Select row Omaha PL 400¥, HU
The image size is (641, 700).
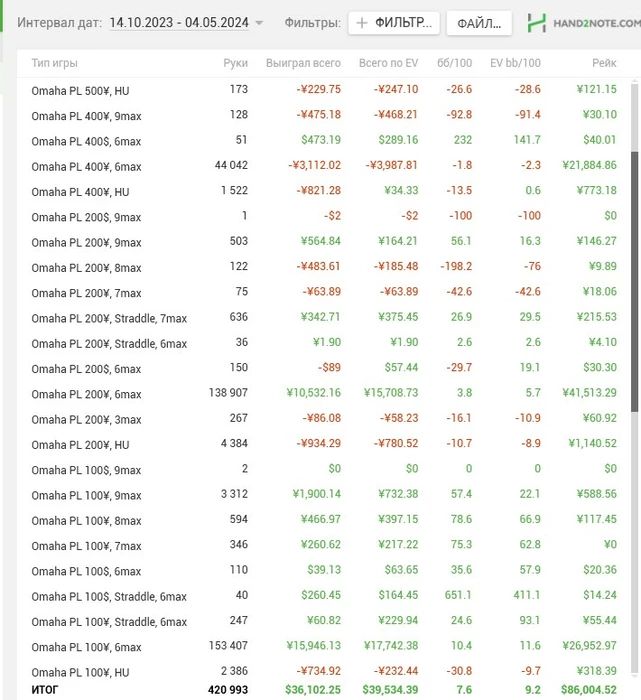point(324,192)
